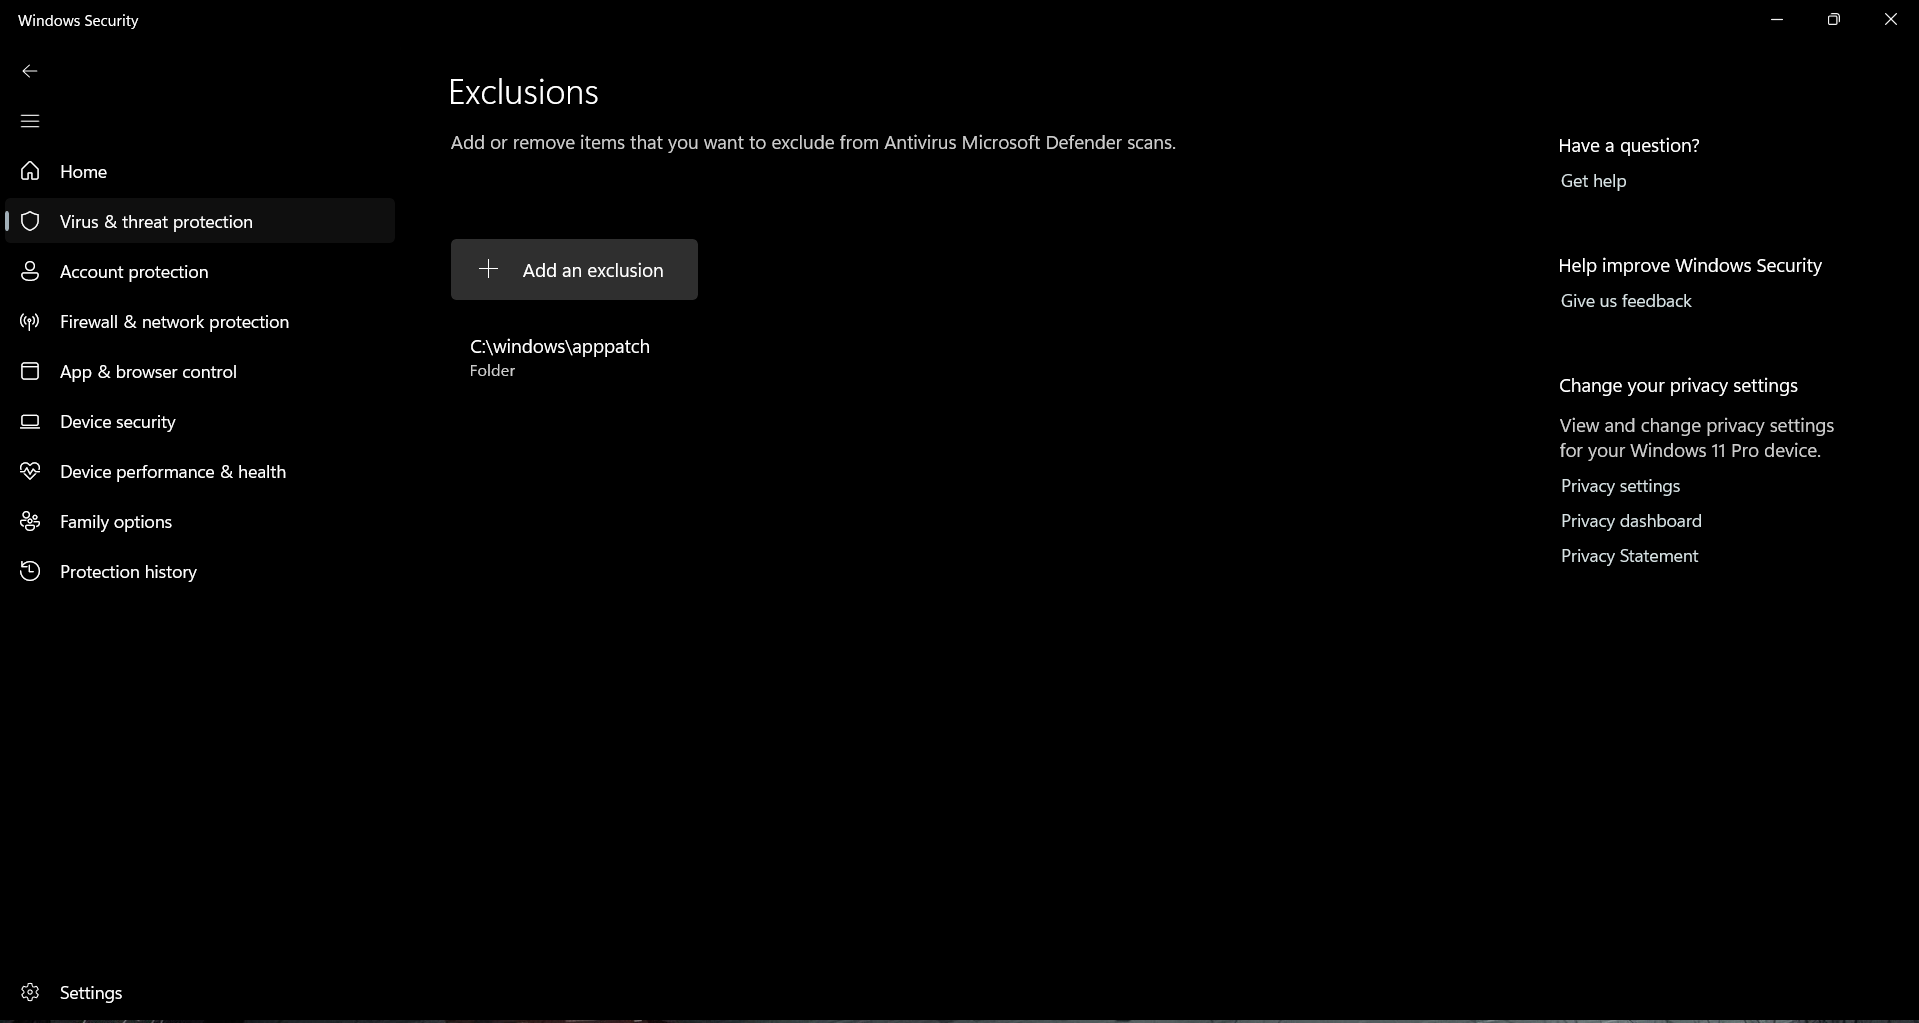1919x1023 pixels.
Task: Expand the C:\windows\apppatch exclusion entry
Action: [x=560, y=357]
